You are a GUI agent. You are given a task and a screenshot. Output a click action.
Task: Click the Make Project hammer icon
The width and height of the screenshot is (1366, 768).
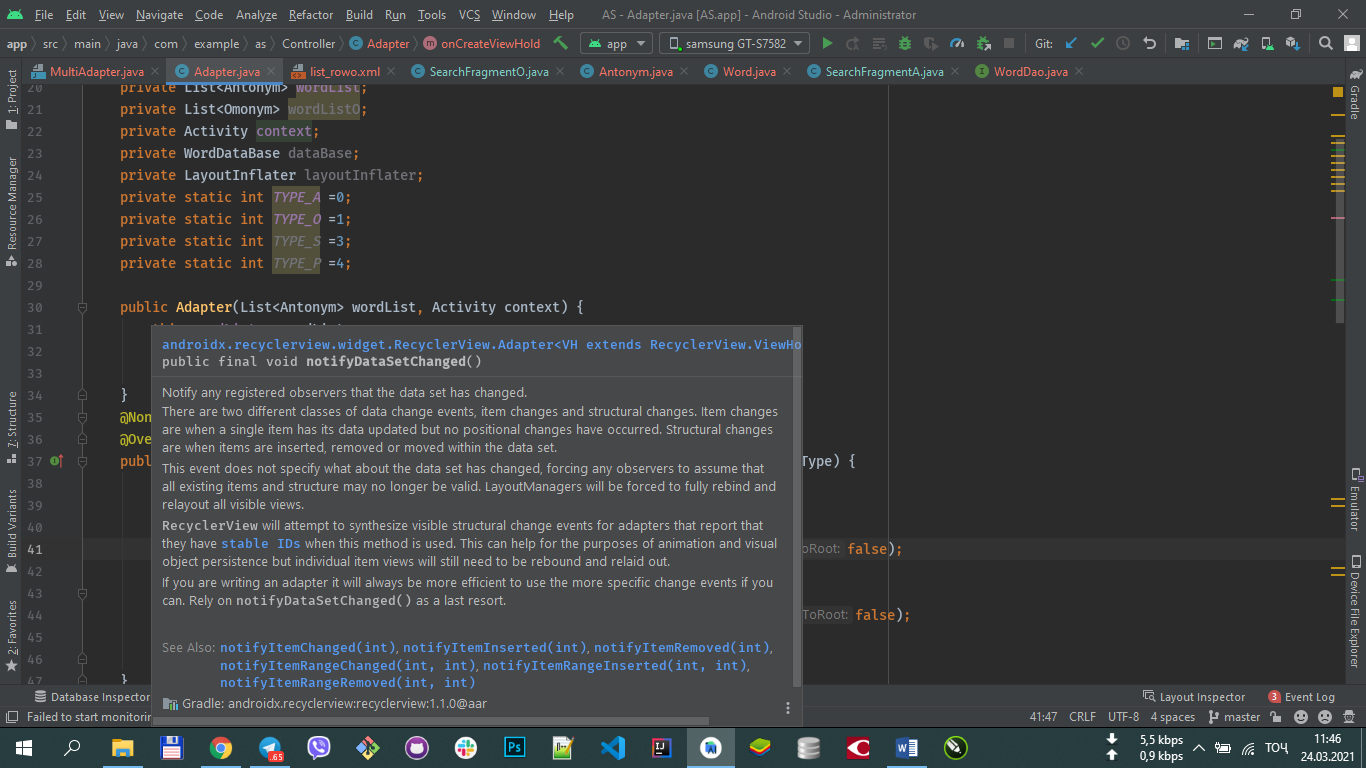point(560,44)
